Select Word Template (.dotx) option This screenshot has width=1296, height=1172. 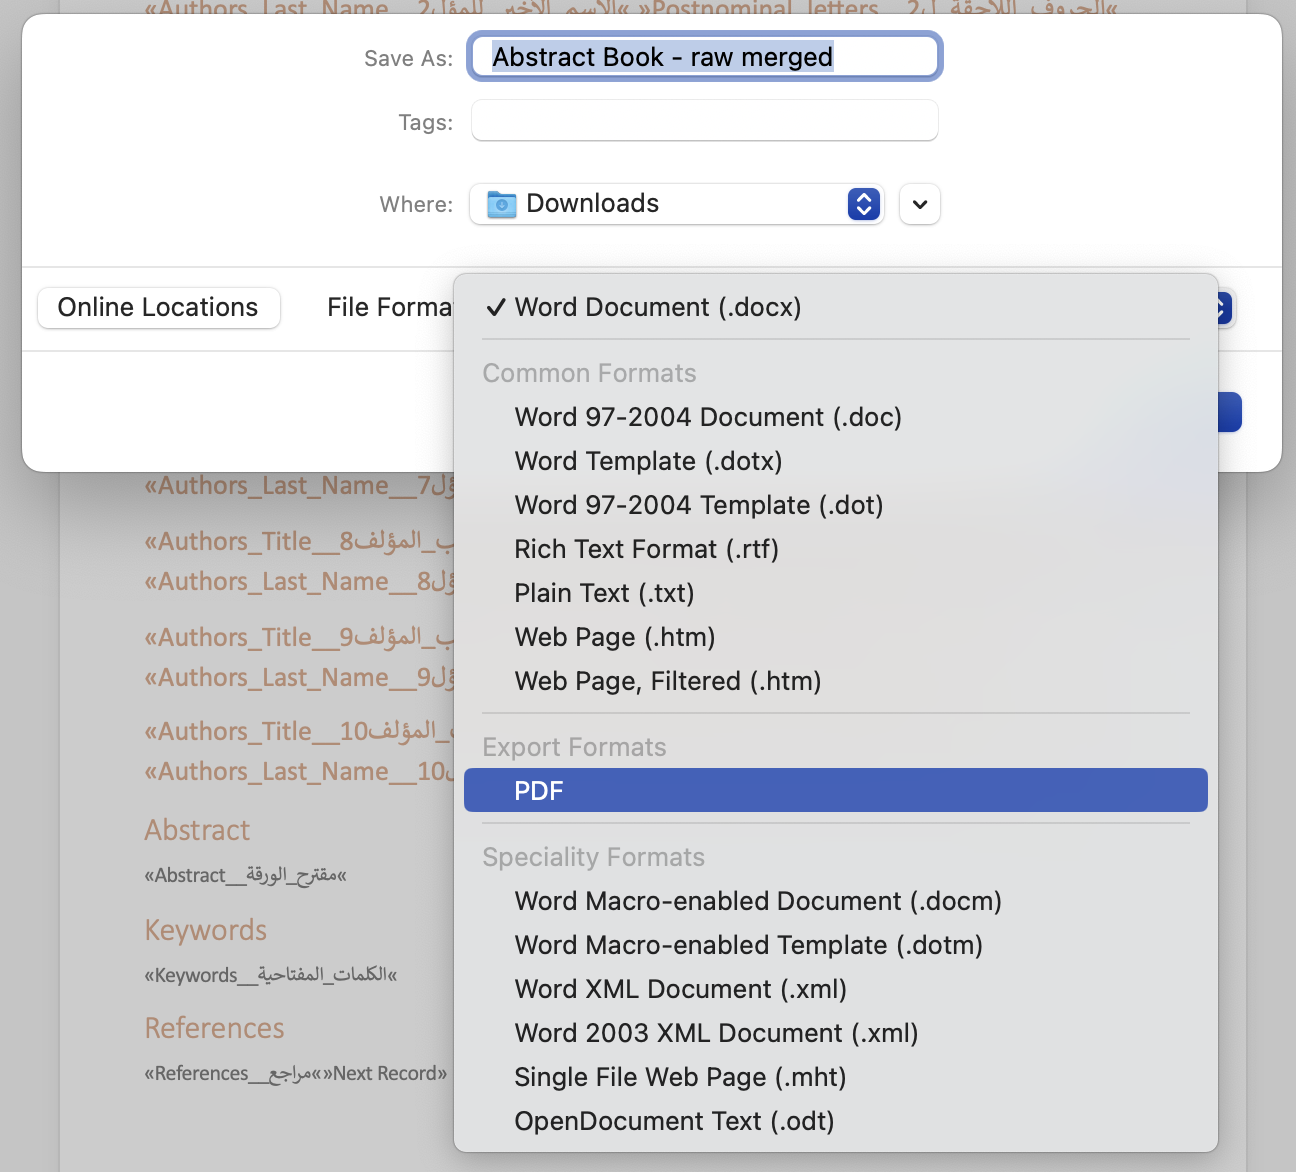tap(647, 461)
